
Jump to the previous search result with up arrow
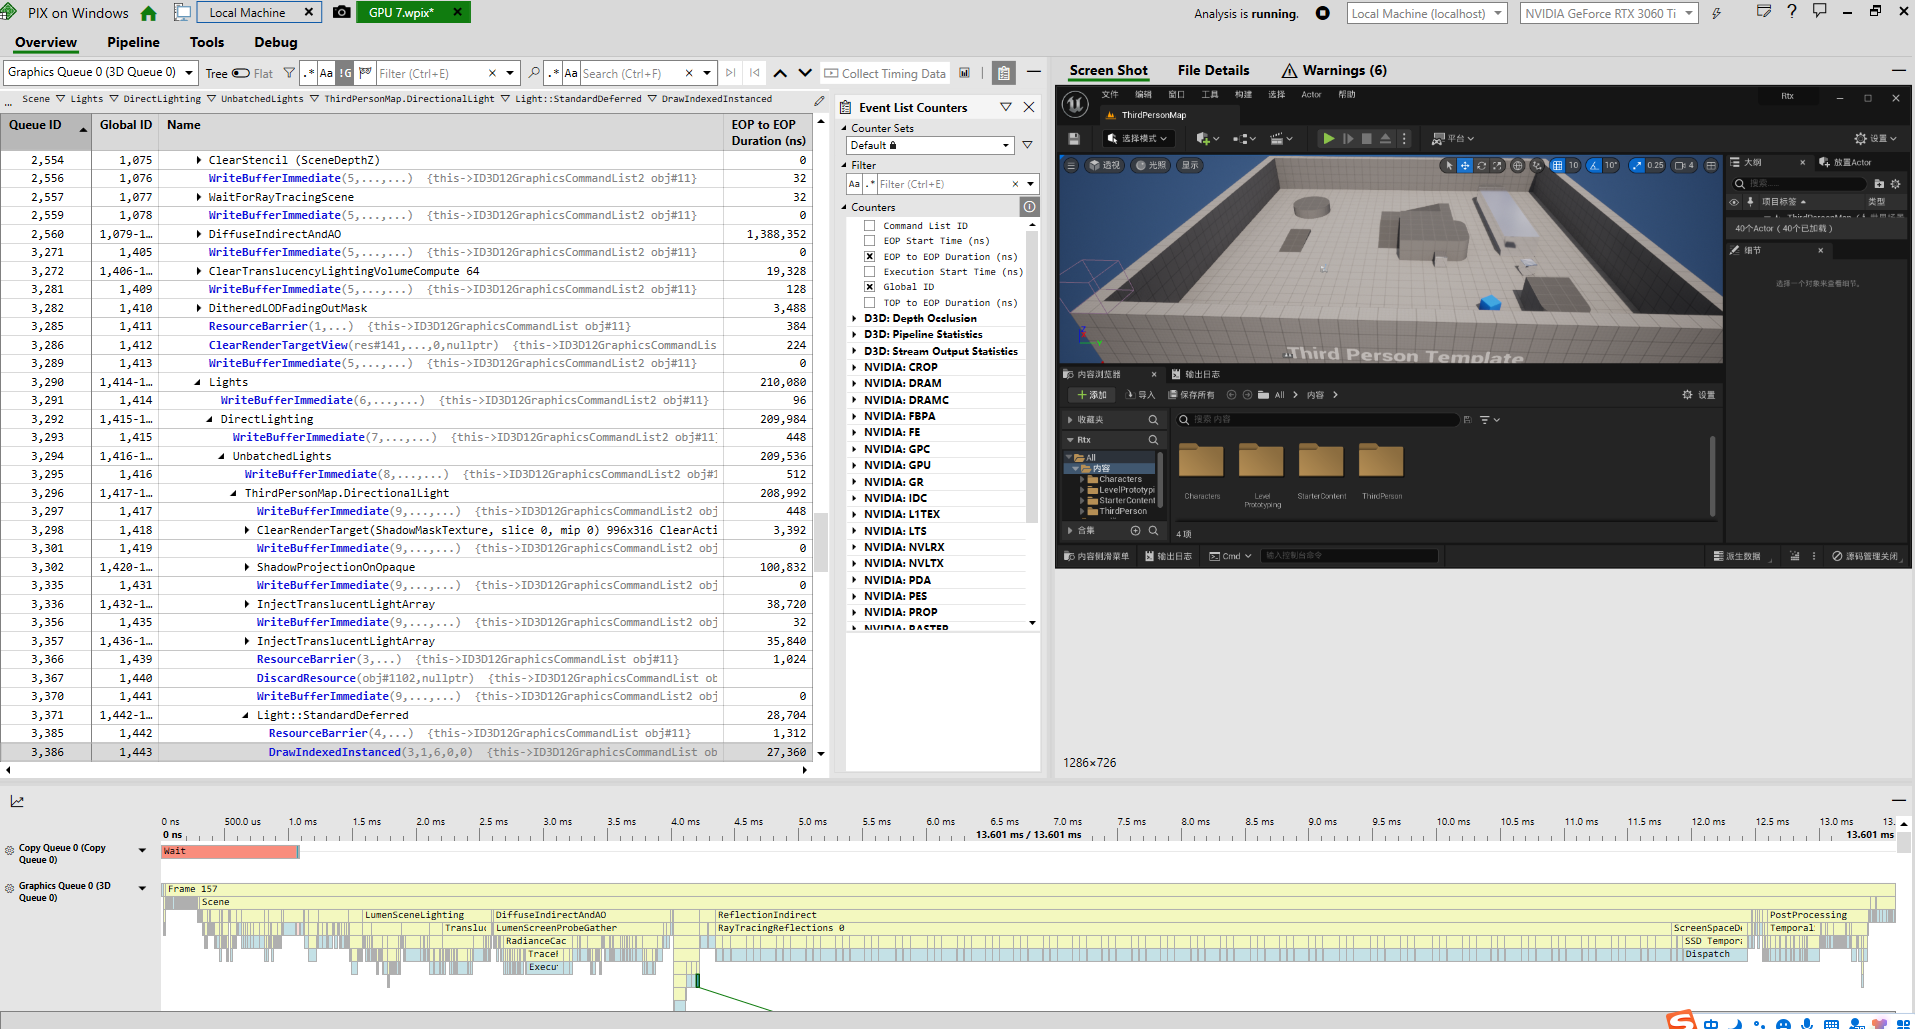point(780,73)
